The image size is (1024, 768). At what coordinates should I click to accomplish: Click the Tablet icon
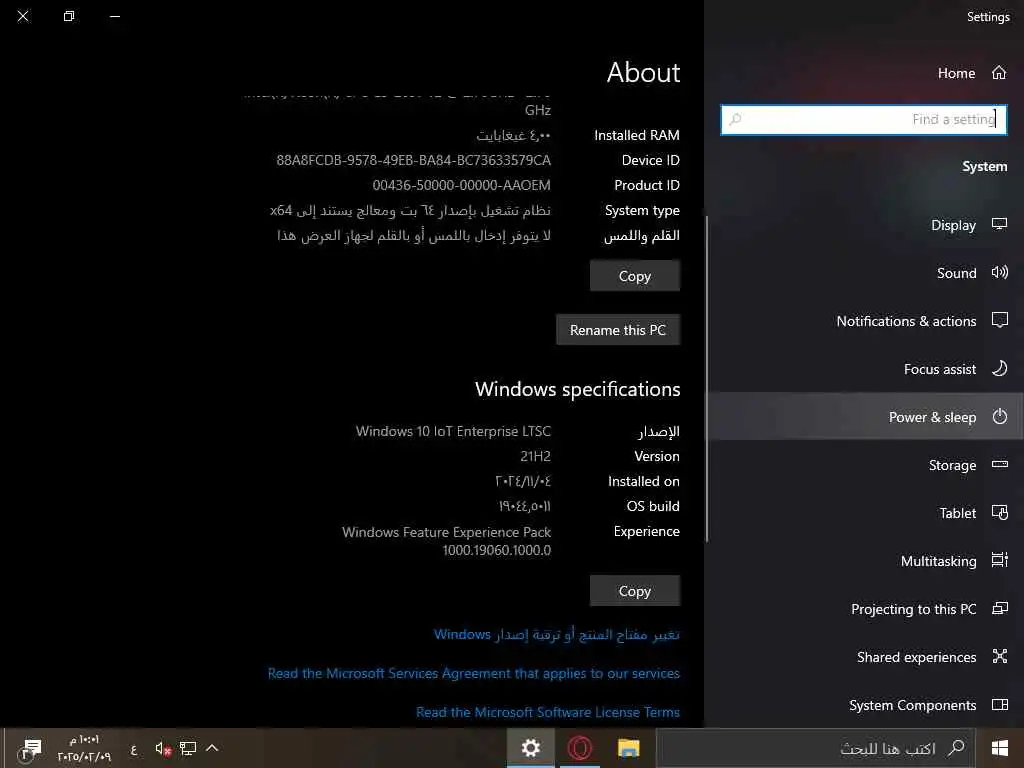(999, 513)
